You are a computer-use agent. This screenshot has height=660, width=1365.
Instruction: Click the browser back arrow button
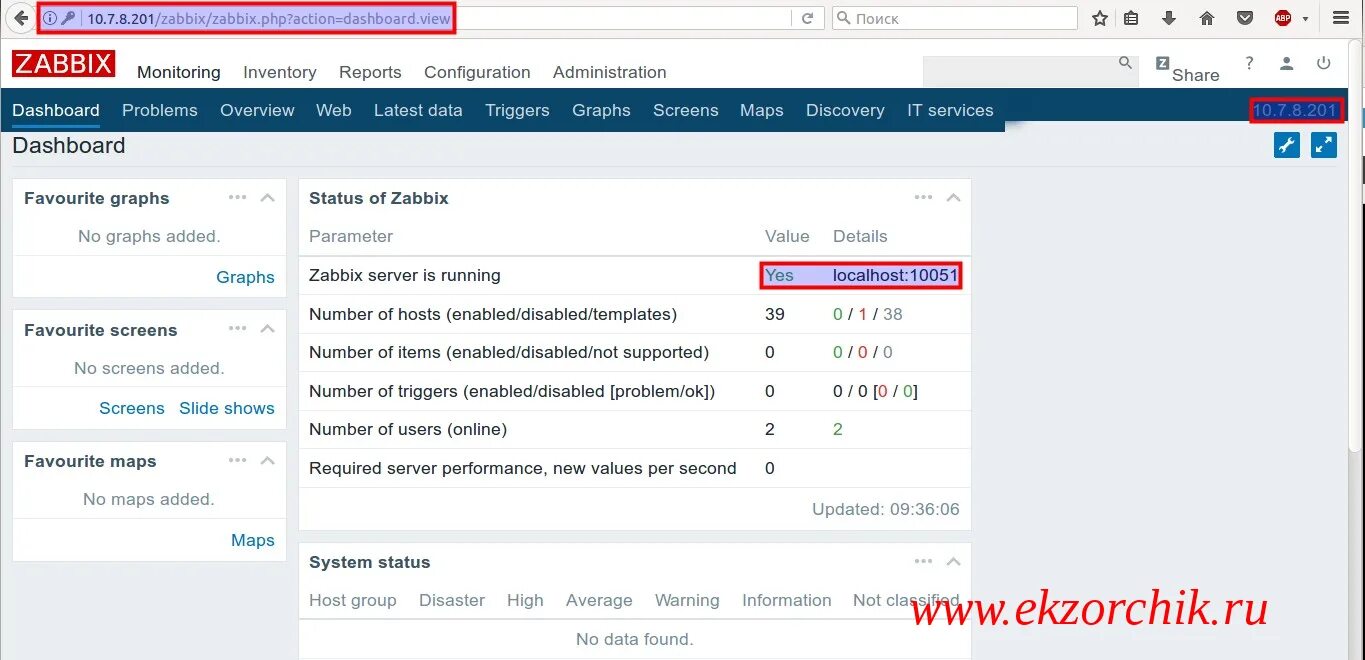(x=20, y=18)
